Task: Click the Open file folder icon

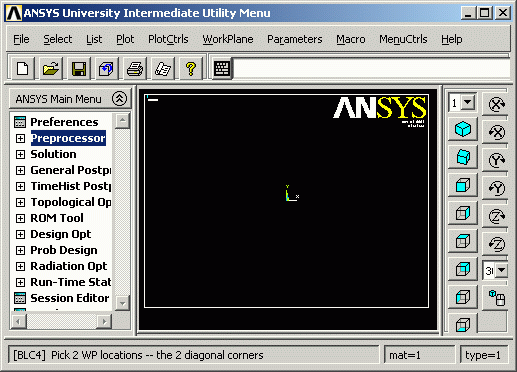Action: (51, 69)
